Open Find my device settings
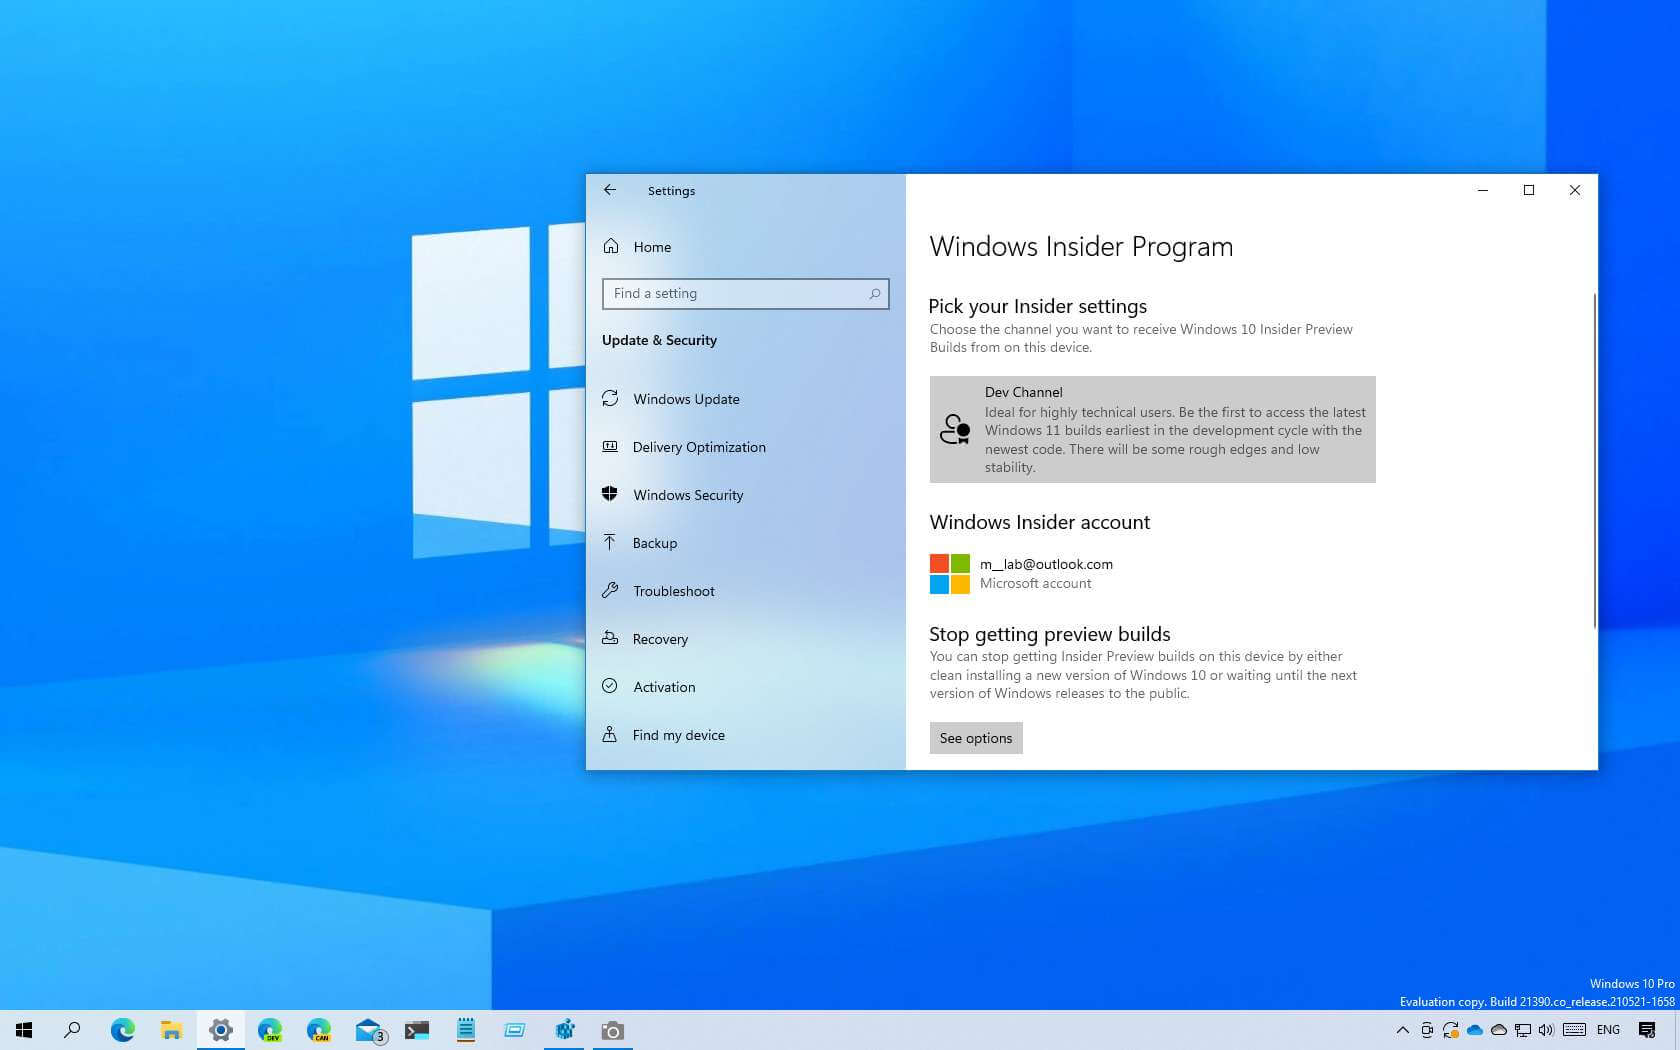The image size is (1680, 1050). pyautogui.click(x=678, y=735)
